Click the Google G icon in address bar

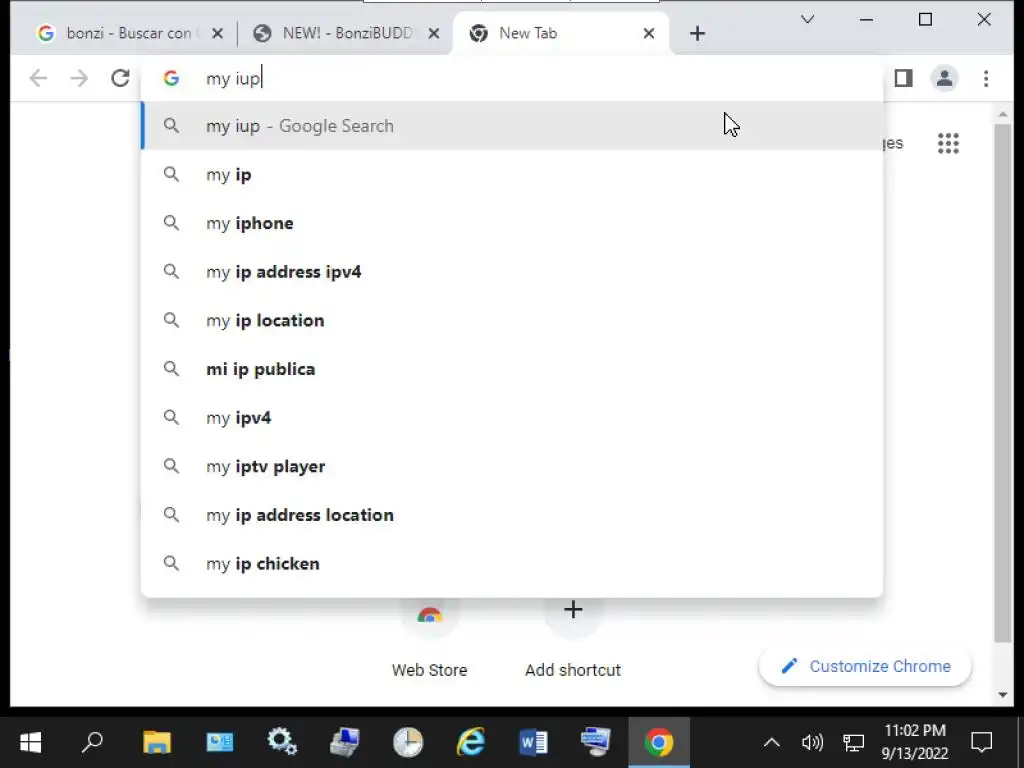click(171, 78)
